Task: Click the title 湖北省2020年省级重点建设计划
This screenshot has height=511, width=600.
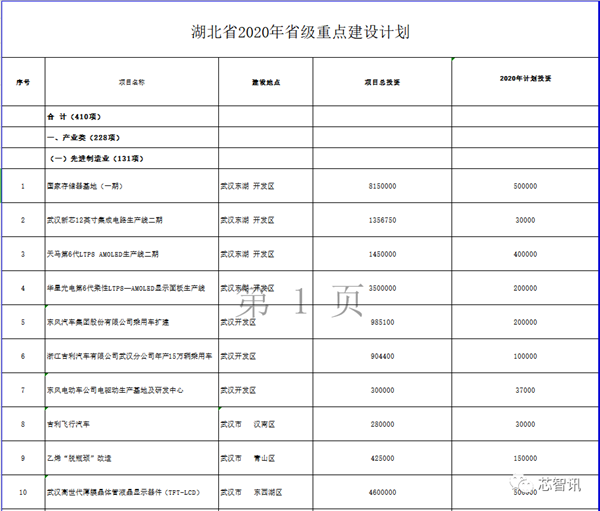Action: [x=300, y=31]
